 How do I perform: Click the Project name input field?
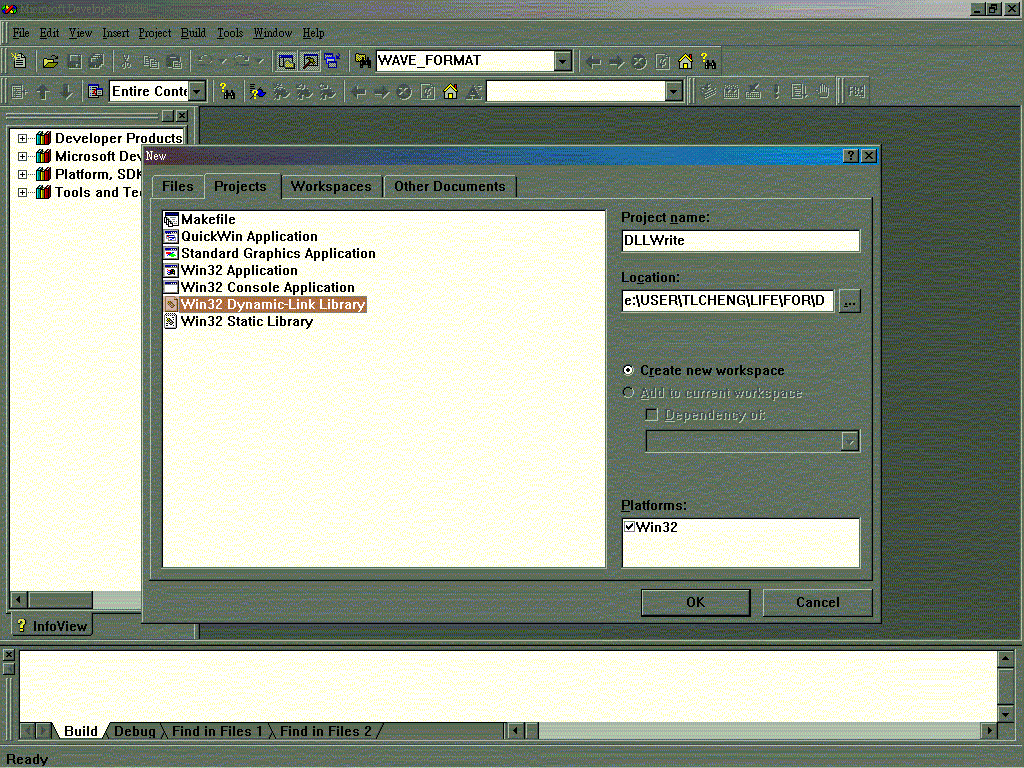(741, 240)
